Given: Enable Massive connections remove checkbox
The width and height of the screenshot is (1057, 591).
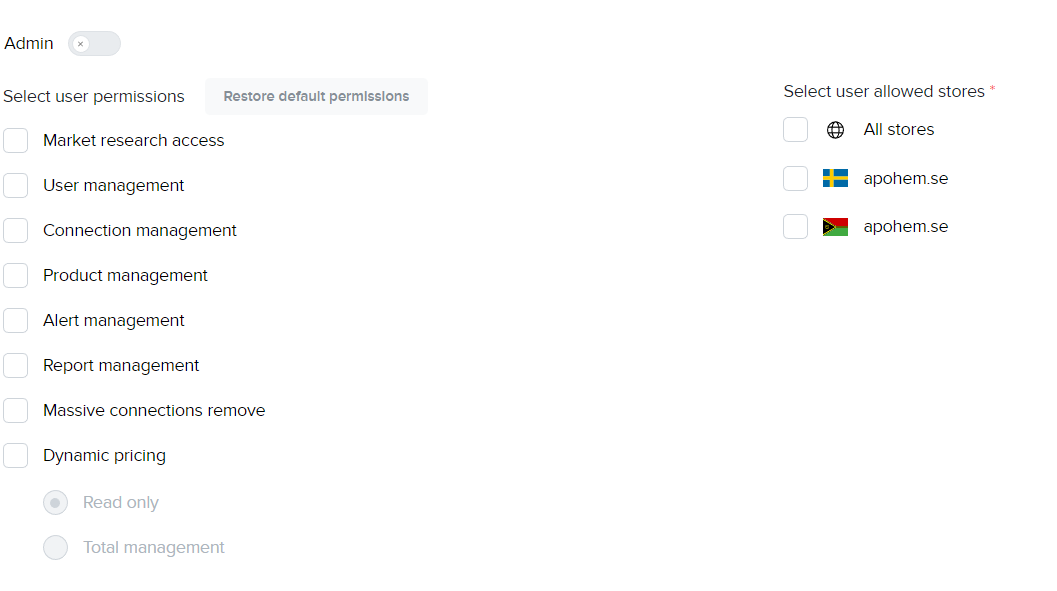Looking at the screenshot, I should [x=16, y=411].
